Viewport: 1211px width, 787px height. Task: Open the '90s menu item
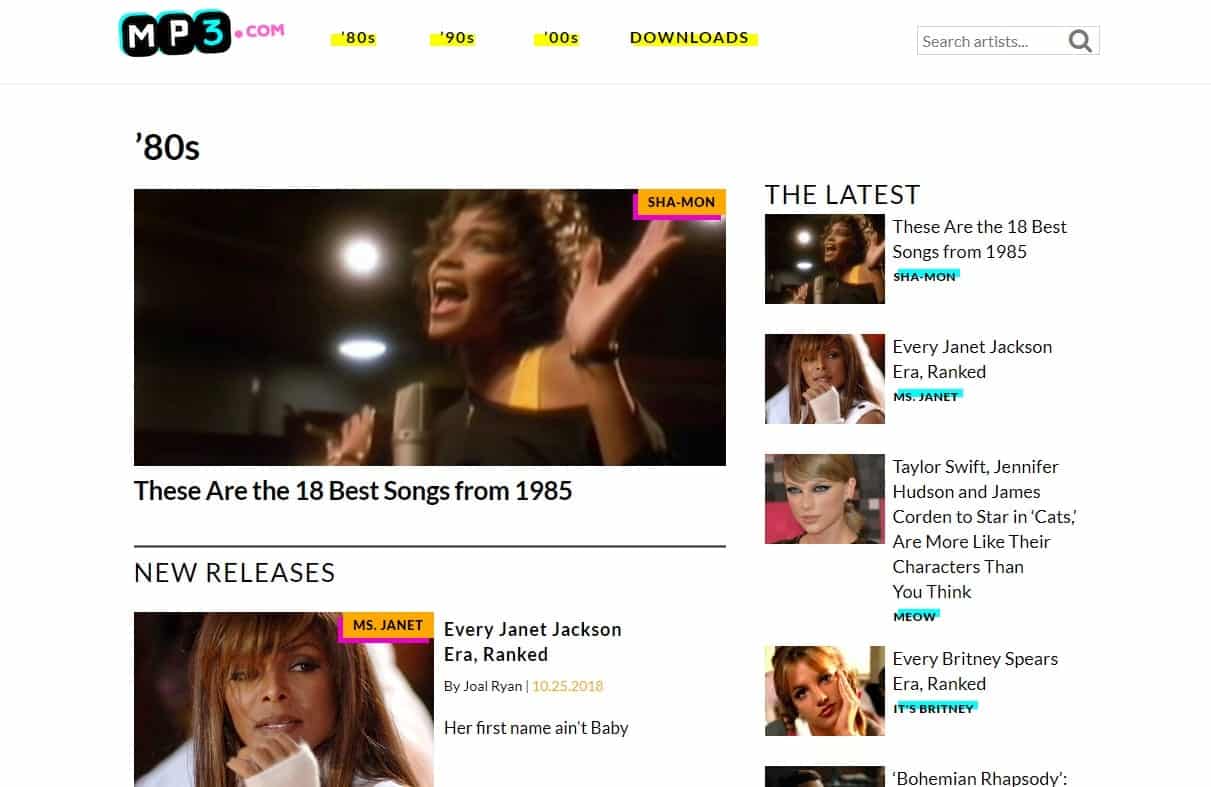[x=456, y=38]
